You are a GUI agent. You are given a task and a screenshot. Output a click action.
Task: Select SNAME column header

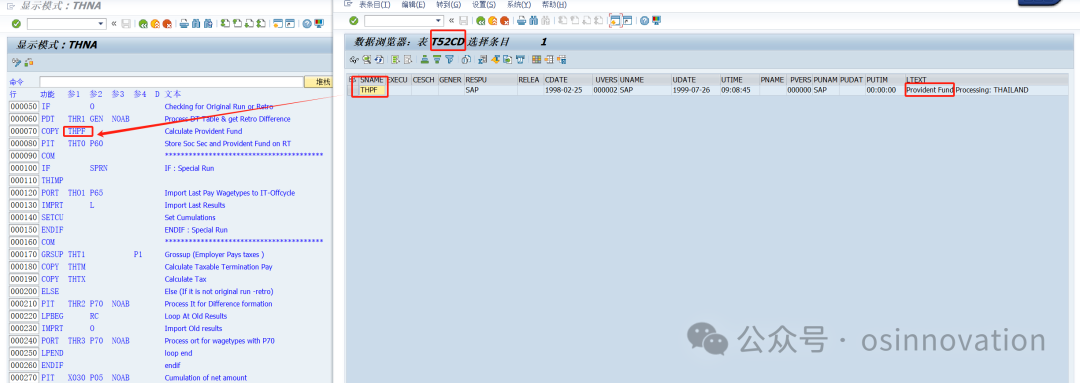pos(372,80)
